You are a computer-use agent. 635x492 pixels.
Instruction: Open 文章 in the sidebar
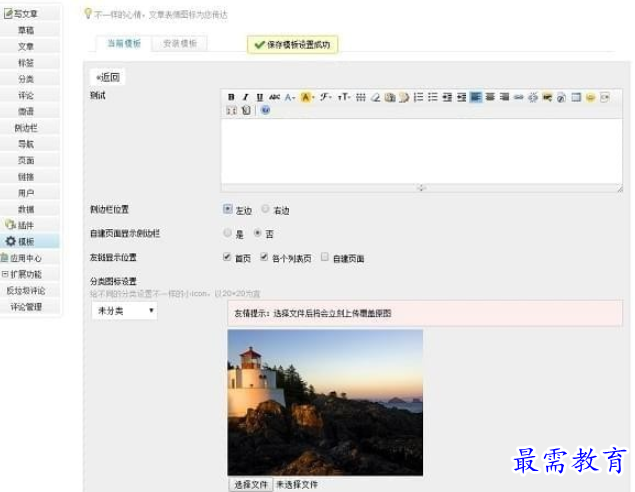click(x=26, y=47)
